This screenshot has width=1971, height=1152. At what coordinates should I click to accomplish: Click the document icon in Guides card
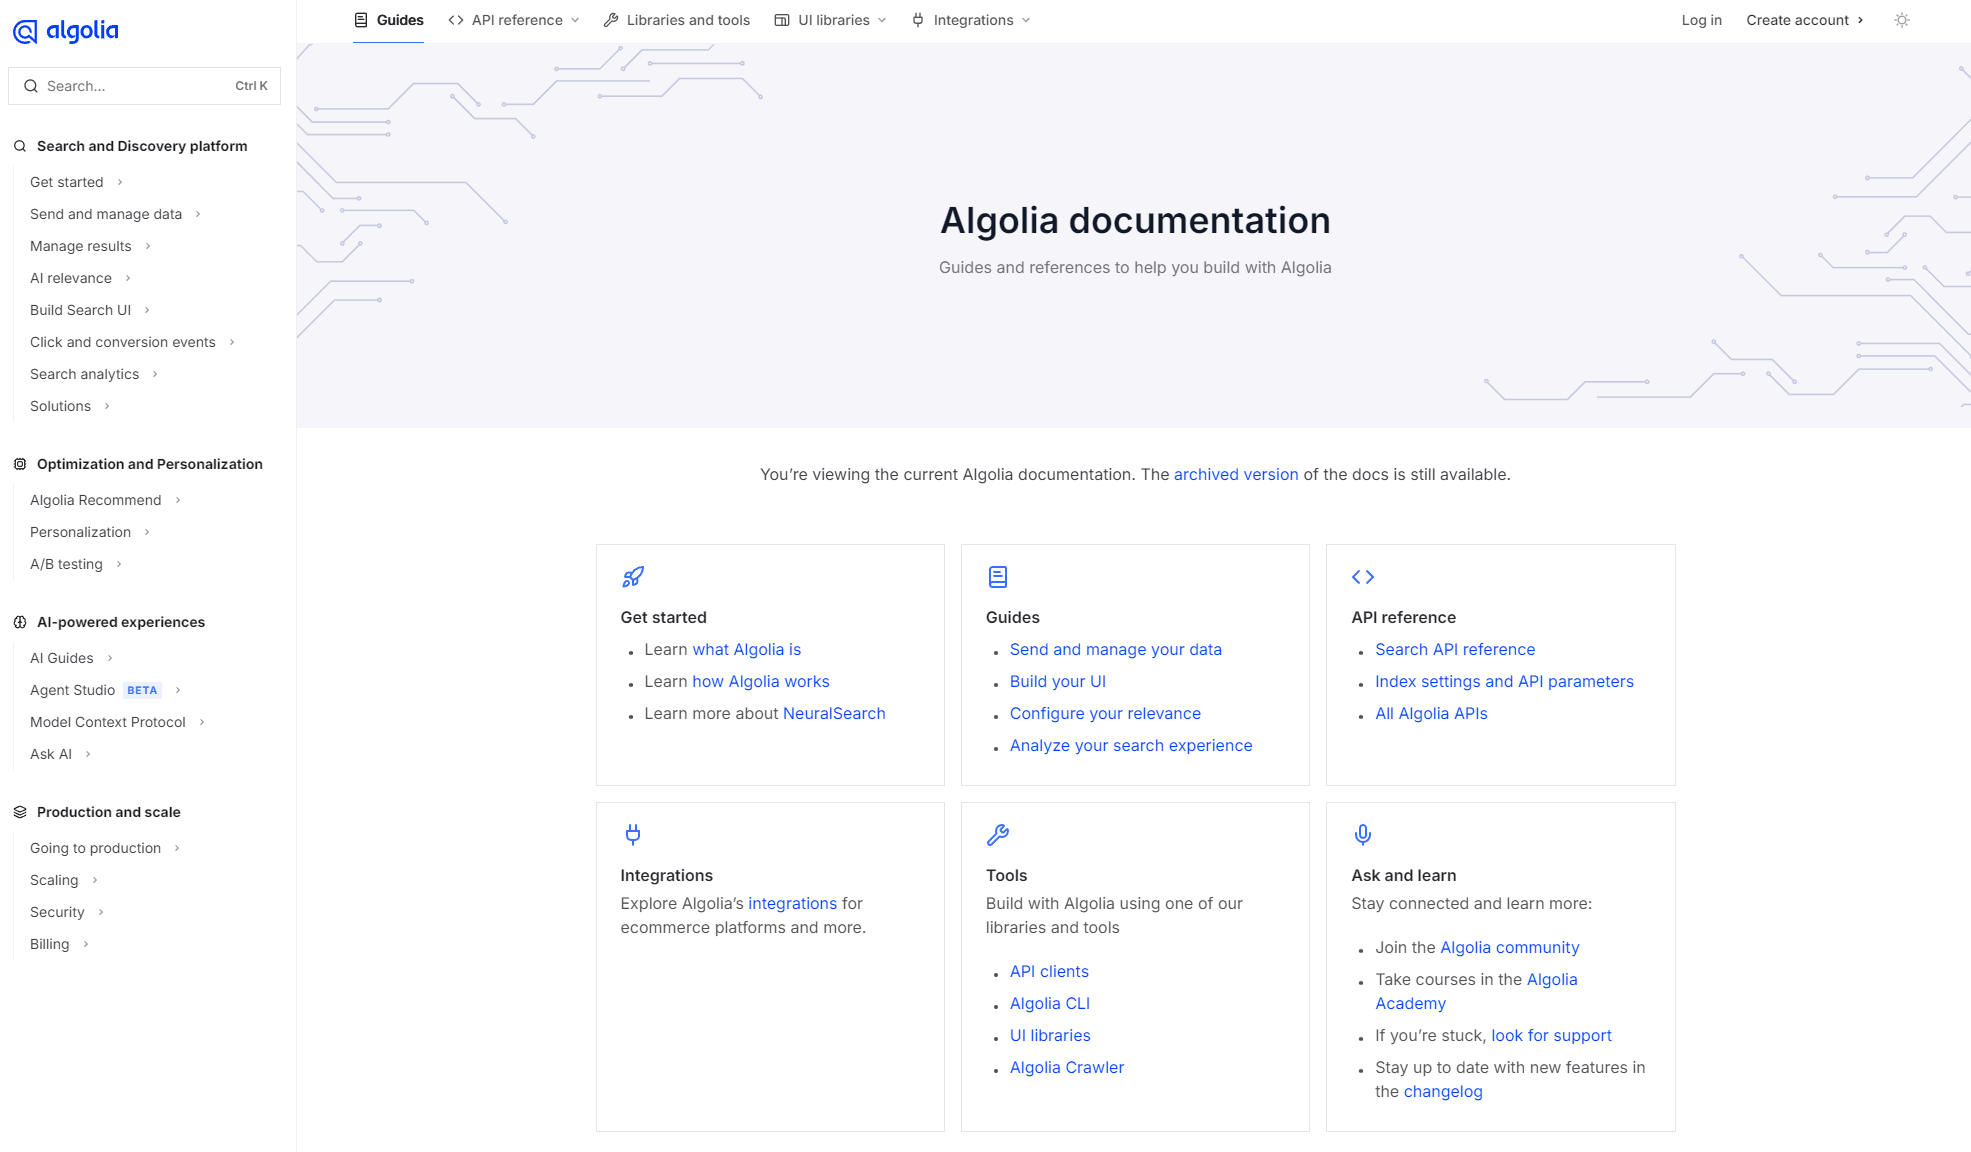tap(997, 577)
